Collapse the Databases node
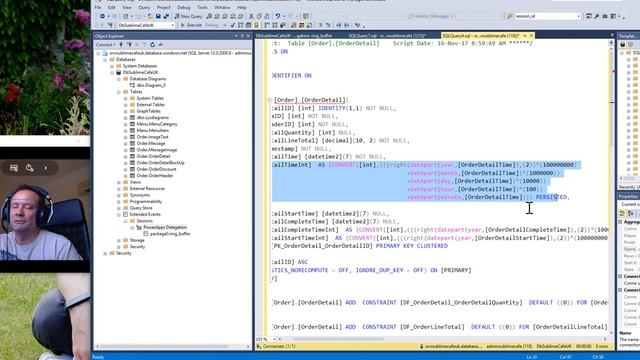 pos(105,60)
